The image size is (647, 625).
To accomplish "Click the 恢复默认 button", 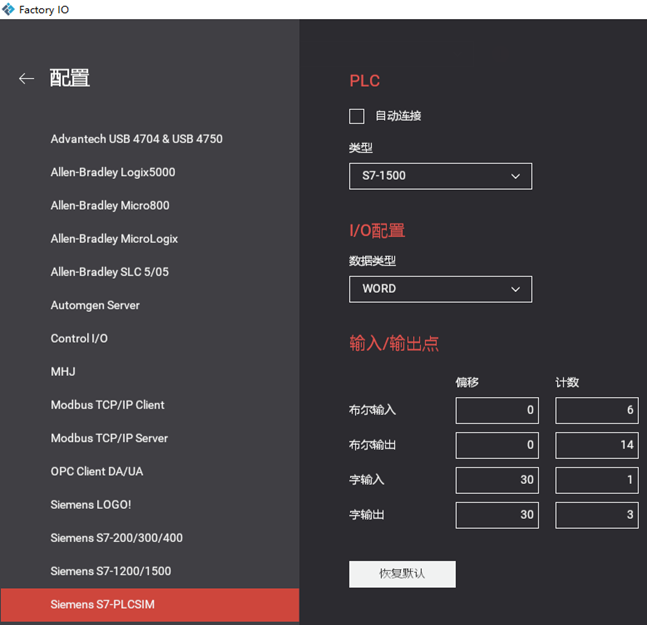I will point(402,574).
